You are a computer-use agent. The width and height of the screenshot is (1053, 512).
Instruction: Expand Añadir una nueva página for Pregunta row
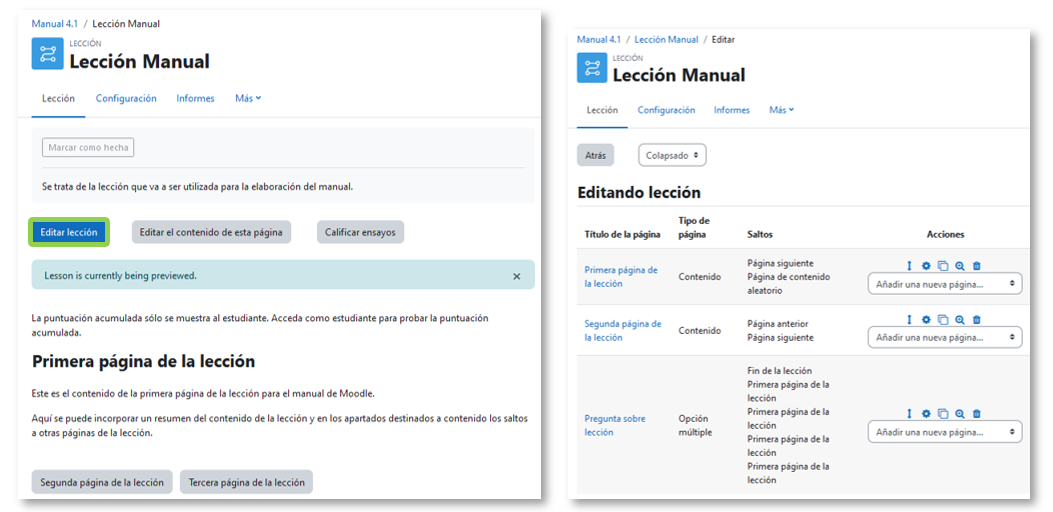(945, 432)
